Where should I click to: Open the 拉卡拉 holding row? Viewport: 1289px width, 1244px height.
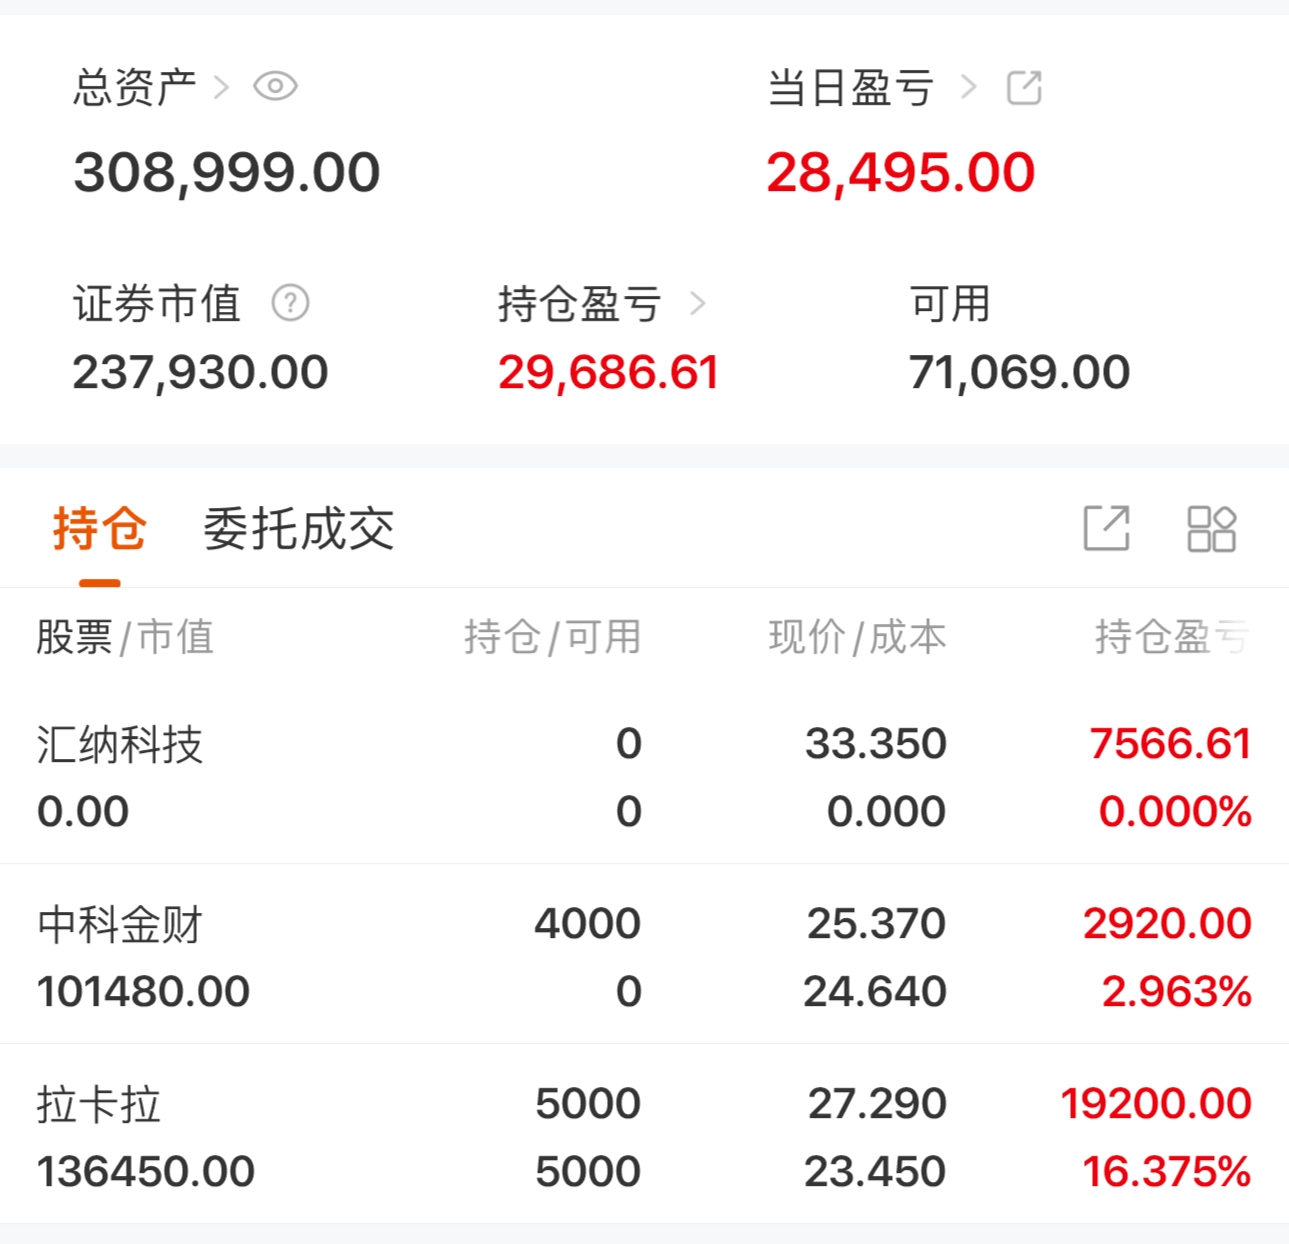point(644,1135)
